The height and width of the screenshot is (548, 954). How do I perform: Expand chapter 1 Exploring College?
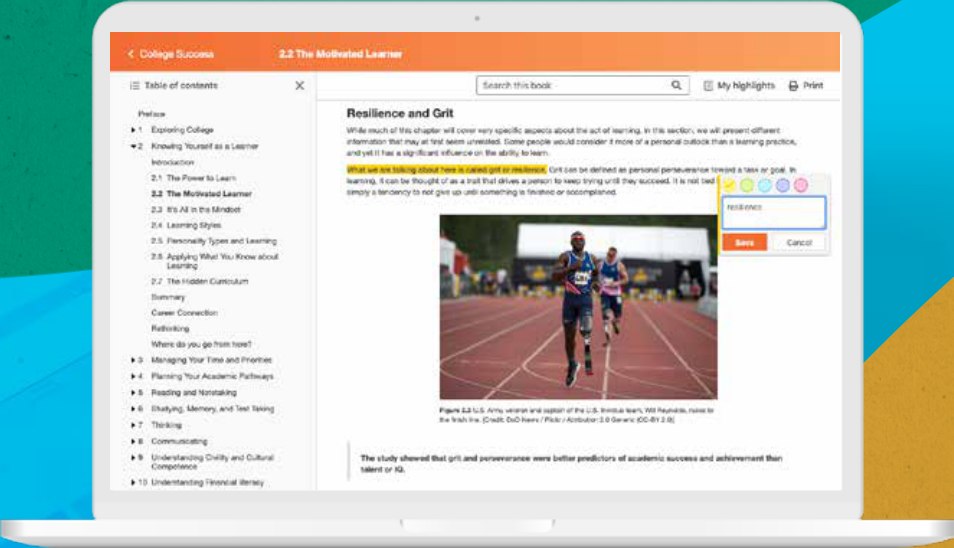point(133,130)
